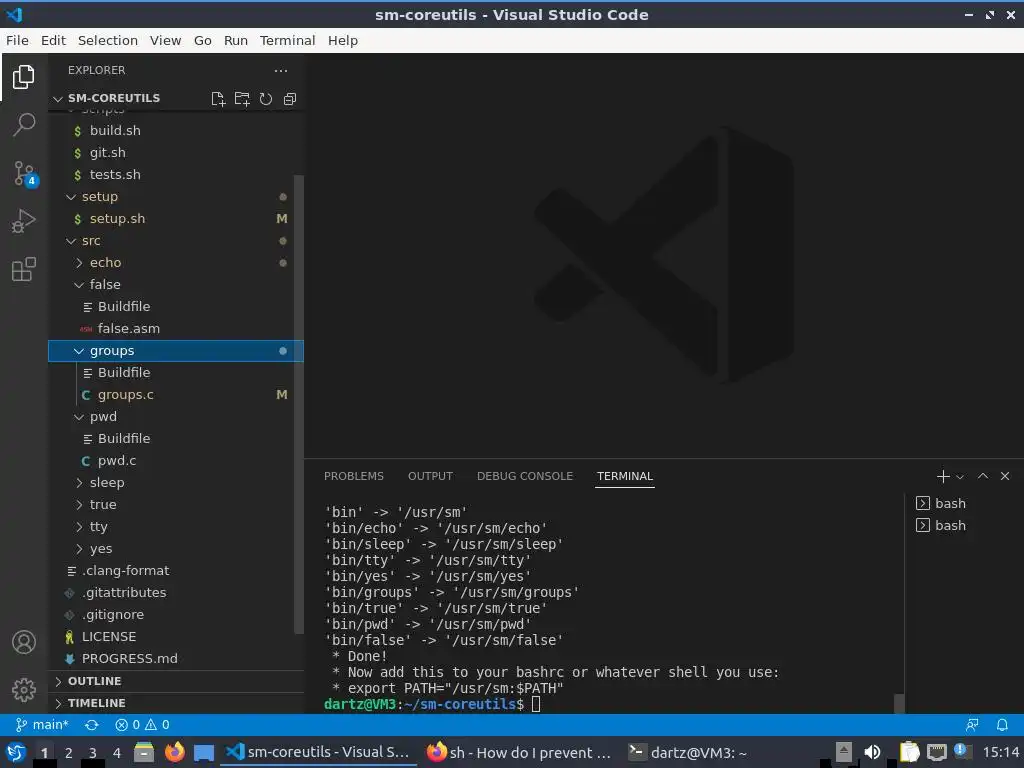The height and width of the screenshot is (768, 1024).
Task: Open the Manage gear icon
Action: coord(24,689)
